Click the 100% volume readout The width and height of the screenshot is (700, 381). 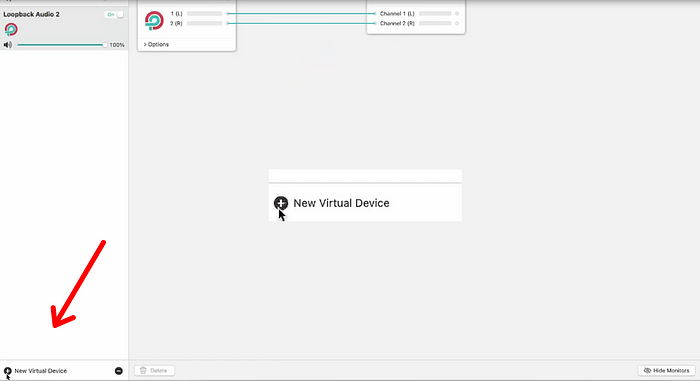click(x=117, y=45)
